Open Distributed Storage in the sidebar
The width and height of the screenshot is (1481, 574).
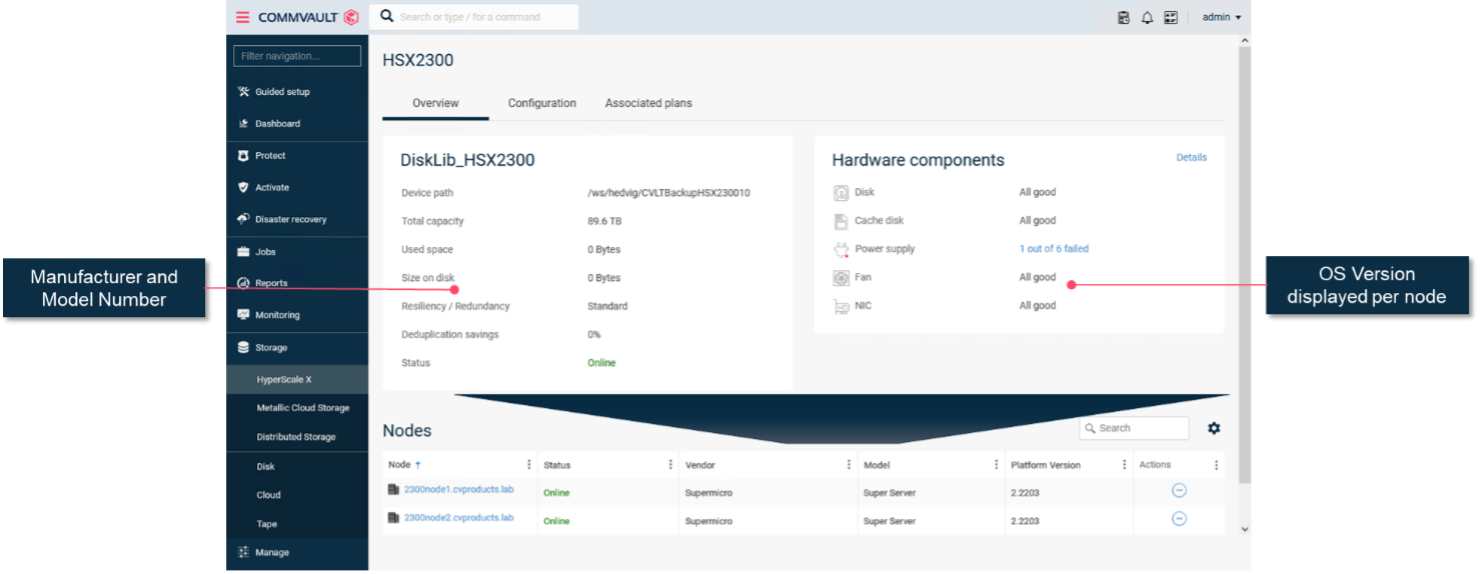point(297,437)
